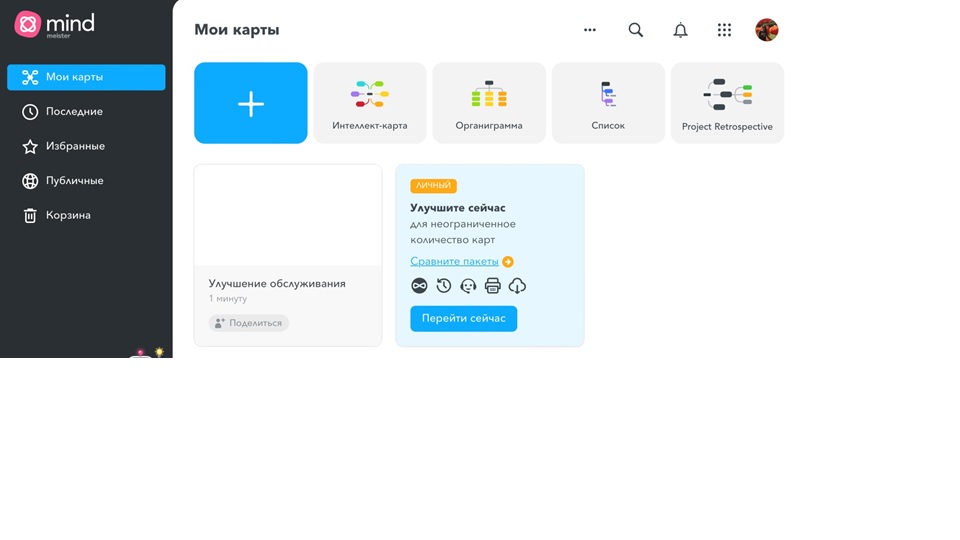Screen dimensions: 960x540
Task: Open the three-dot more options menu
Action: [590, 30]
